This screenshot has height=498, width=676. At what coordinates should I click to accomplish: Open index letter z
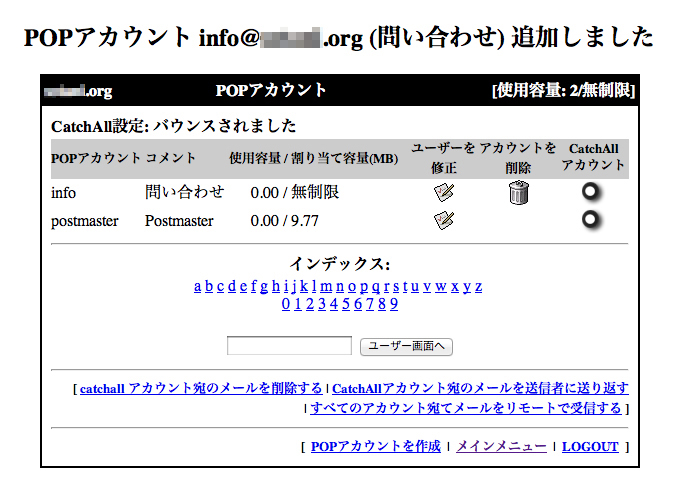479,286
